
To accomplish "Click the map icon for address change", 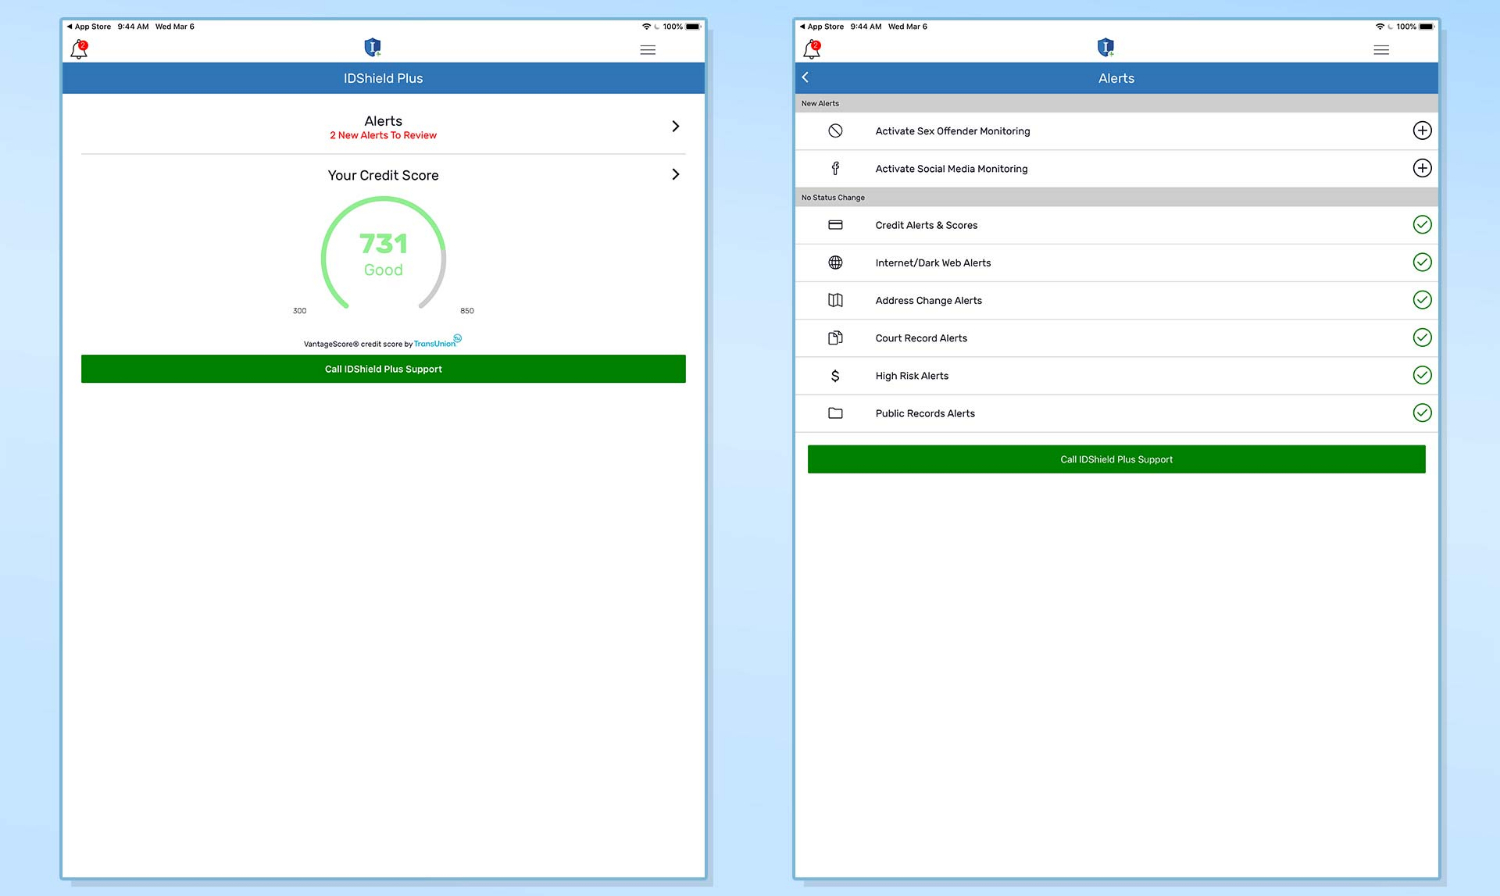I will tap(835, 300).
